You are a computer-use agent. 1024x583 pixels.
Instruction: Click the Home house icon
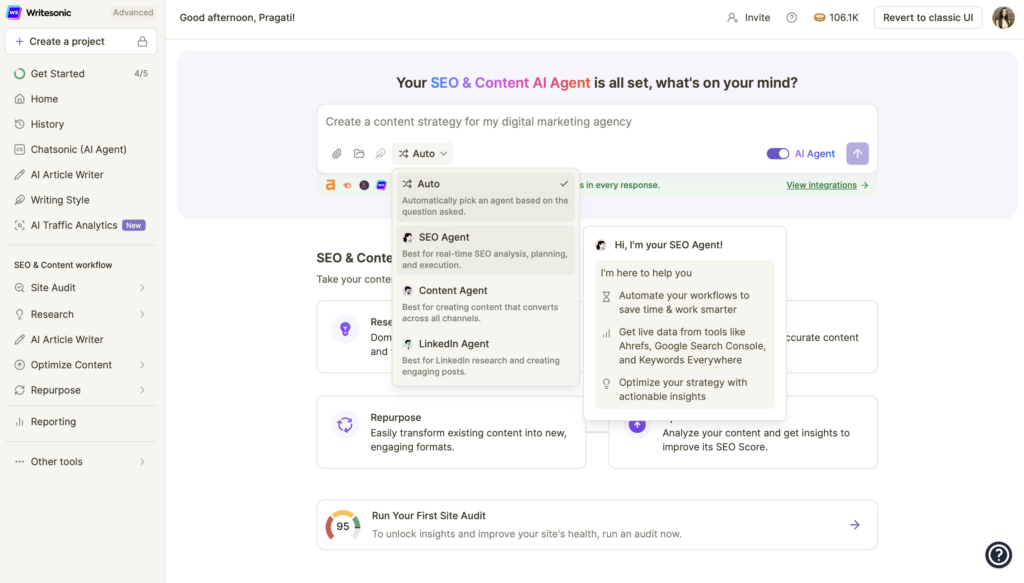pos(20,99)
